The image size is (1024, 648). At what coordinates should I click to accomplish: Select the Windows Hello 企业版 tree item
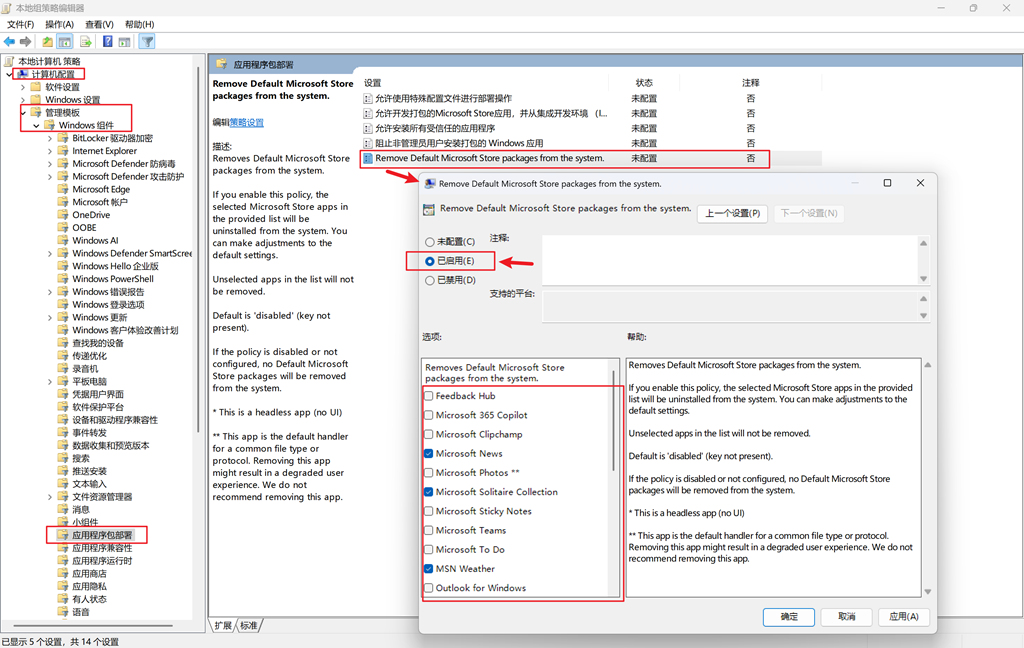pos(116,267)
